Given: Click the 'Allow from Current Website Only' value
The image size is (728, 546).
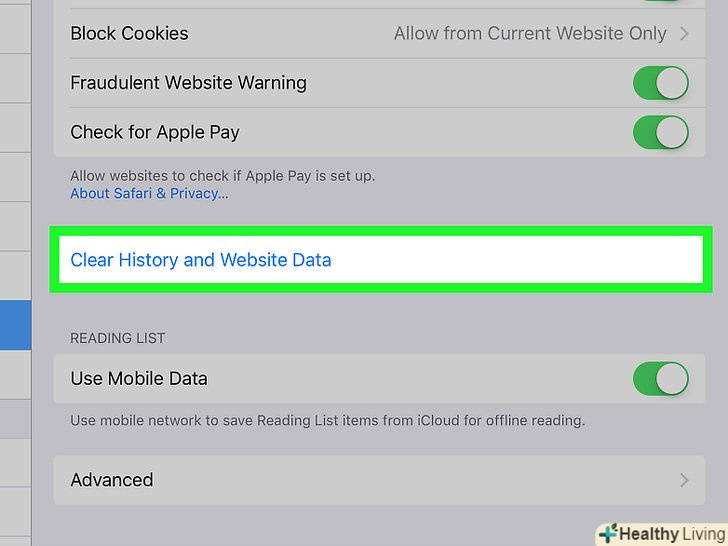Looking at the screenshot, I should (529, 33).
